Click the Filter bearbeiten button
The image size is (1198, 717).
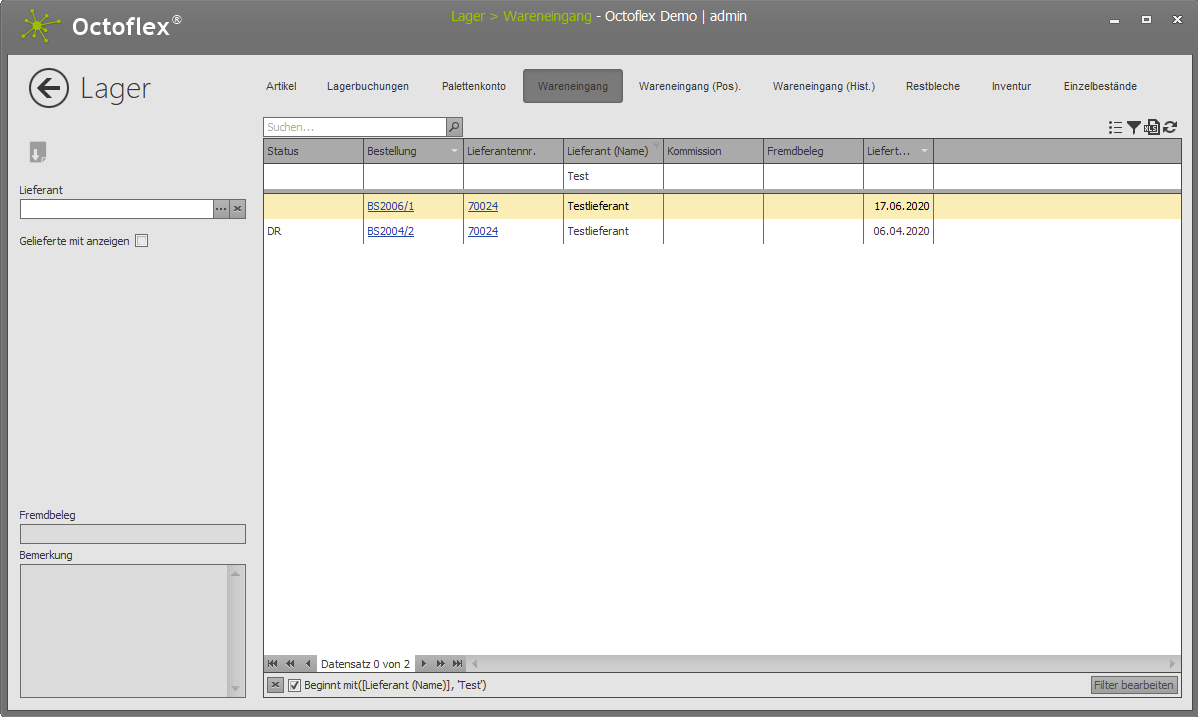click(1134, 685)
